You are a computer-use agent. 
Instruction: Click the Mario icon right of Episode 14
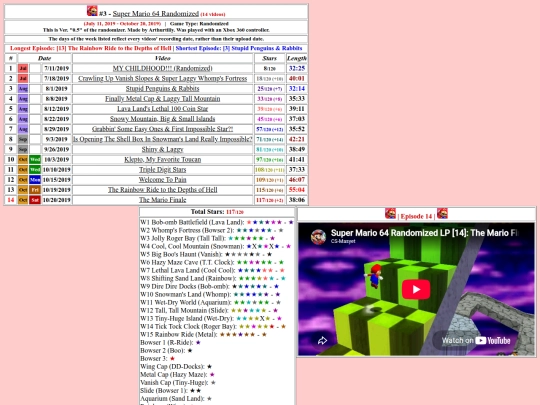tap(442, 214)
